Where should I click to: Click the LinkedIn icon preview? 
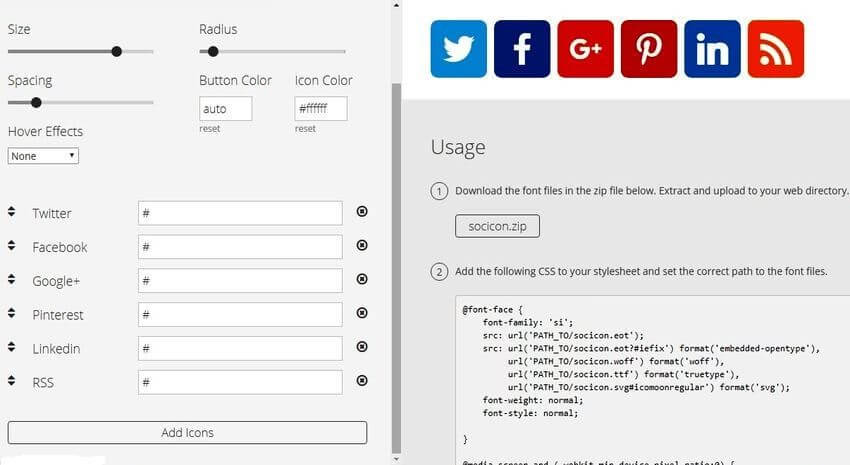point(712,49)
